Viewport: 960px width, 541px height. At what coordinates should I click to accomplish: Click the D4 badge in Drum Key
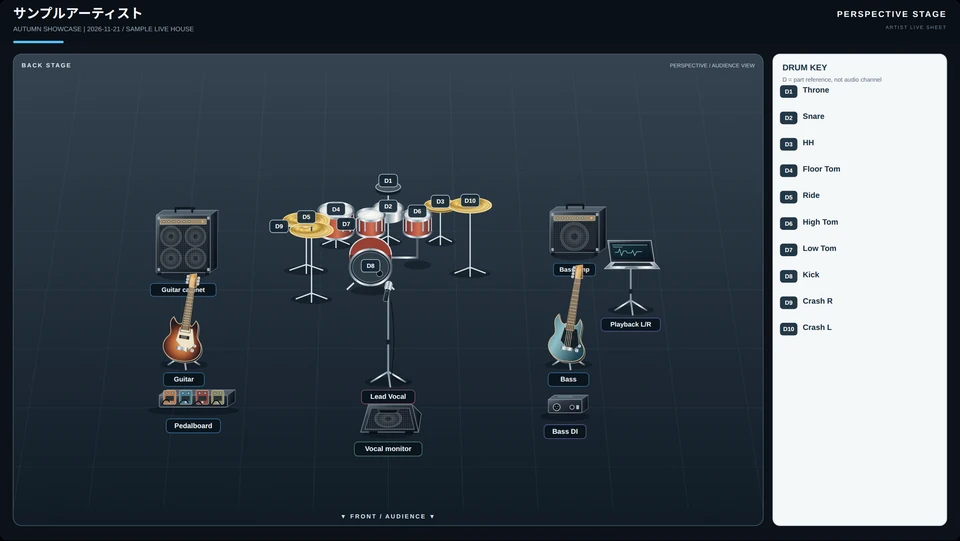point(789,171)
